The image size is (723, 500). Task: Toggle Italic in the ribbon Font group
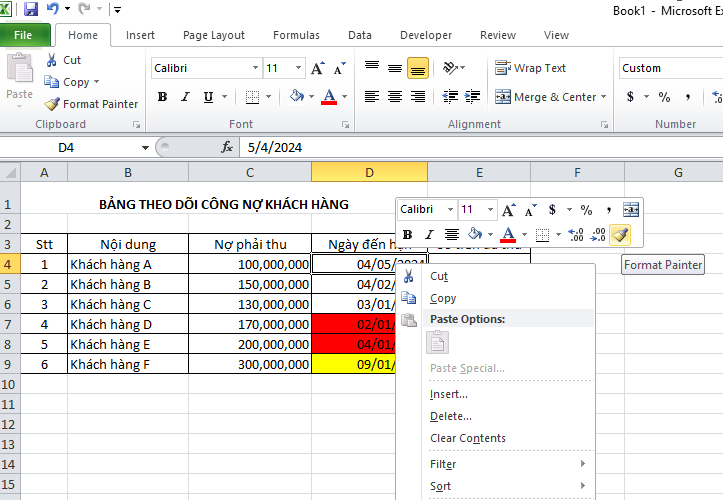coord(185,97)
